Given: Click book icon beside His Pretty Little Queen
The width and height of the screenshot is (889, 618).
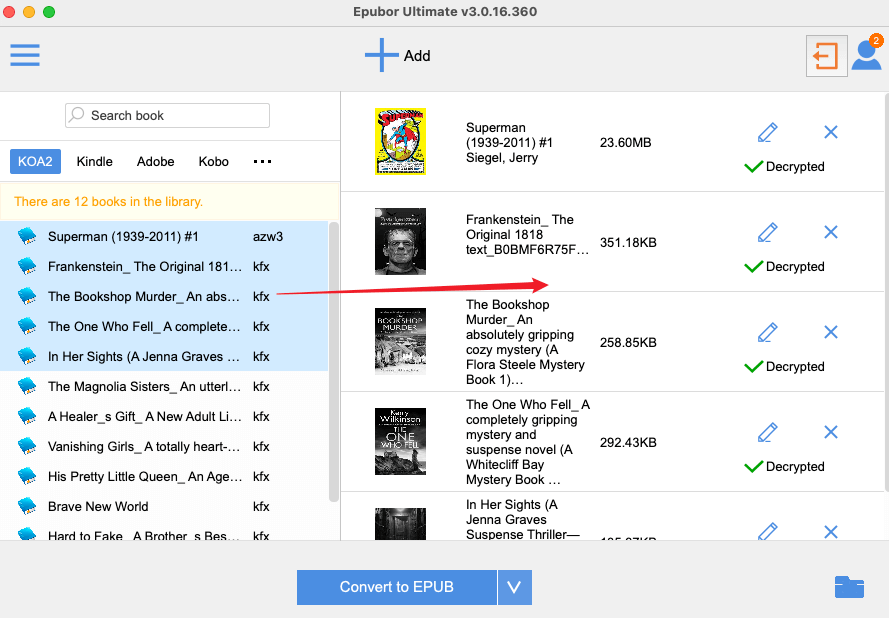Looking at the screenshot, I should pyautogui.click(x=27, y=477).
